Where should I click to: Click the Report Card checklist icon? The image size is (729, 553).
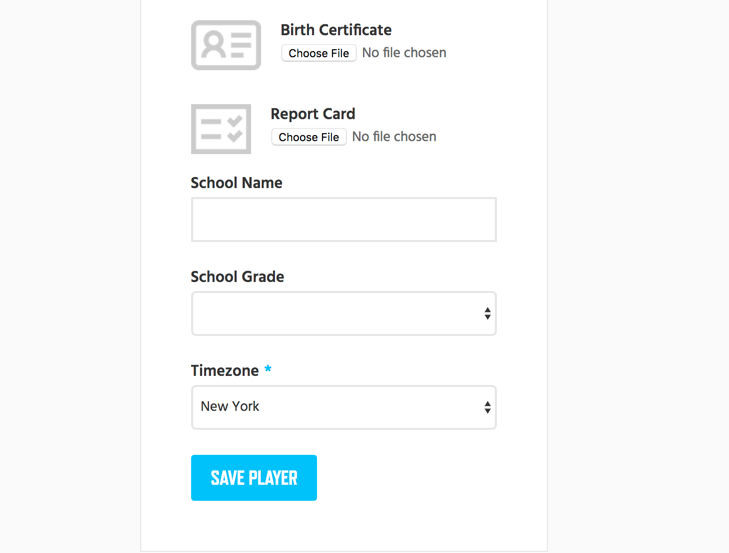pos(221,129)
